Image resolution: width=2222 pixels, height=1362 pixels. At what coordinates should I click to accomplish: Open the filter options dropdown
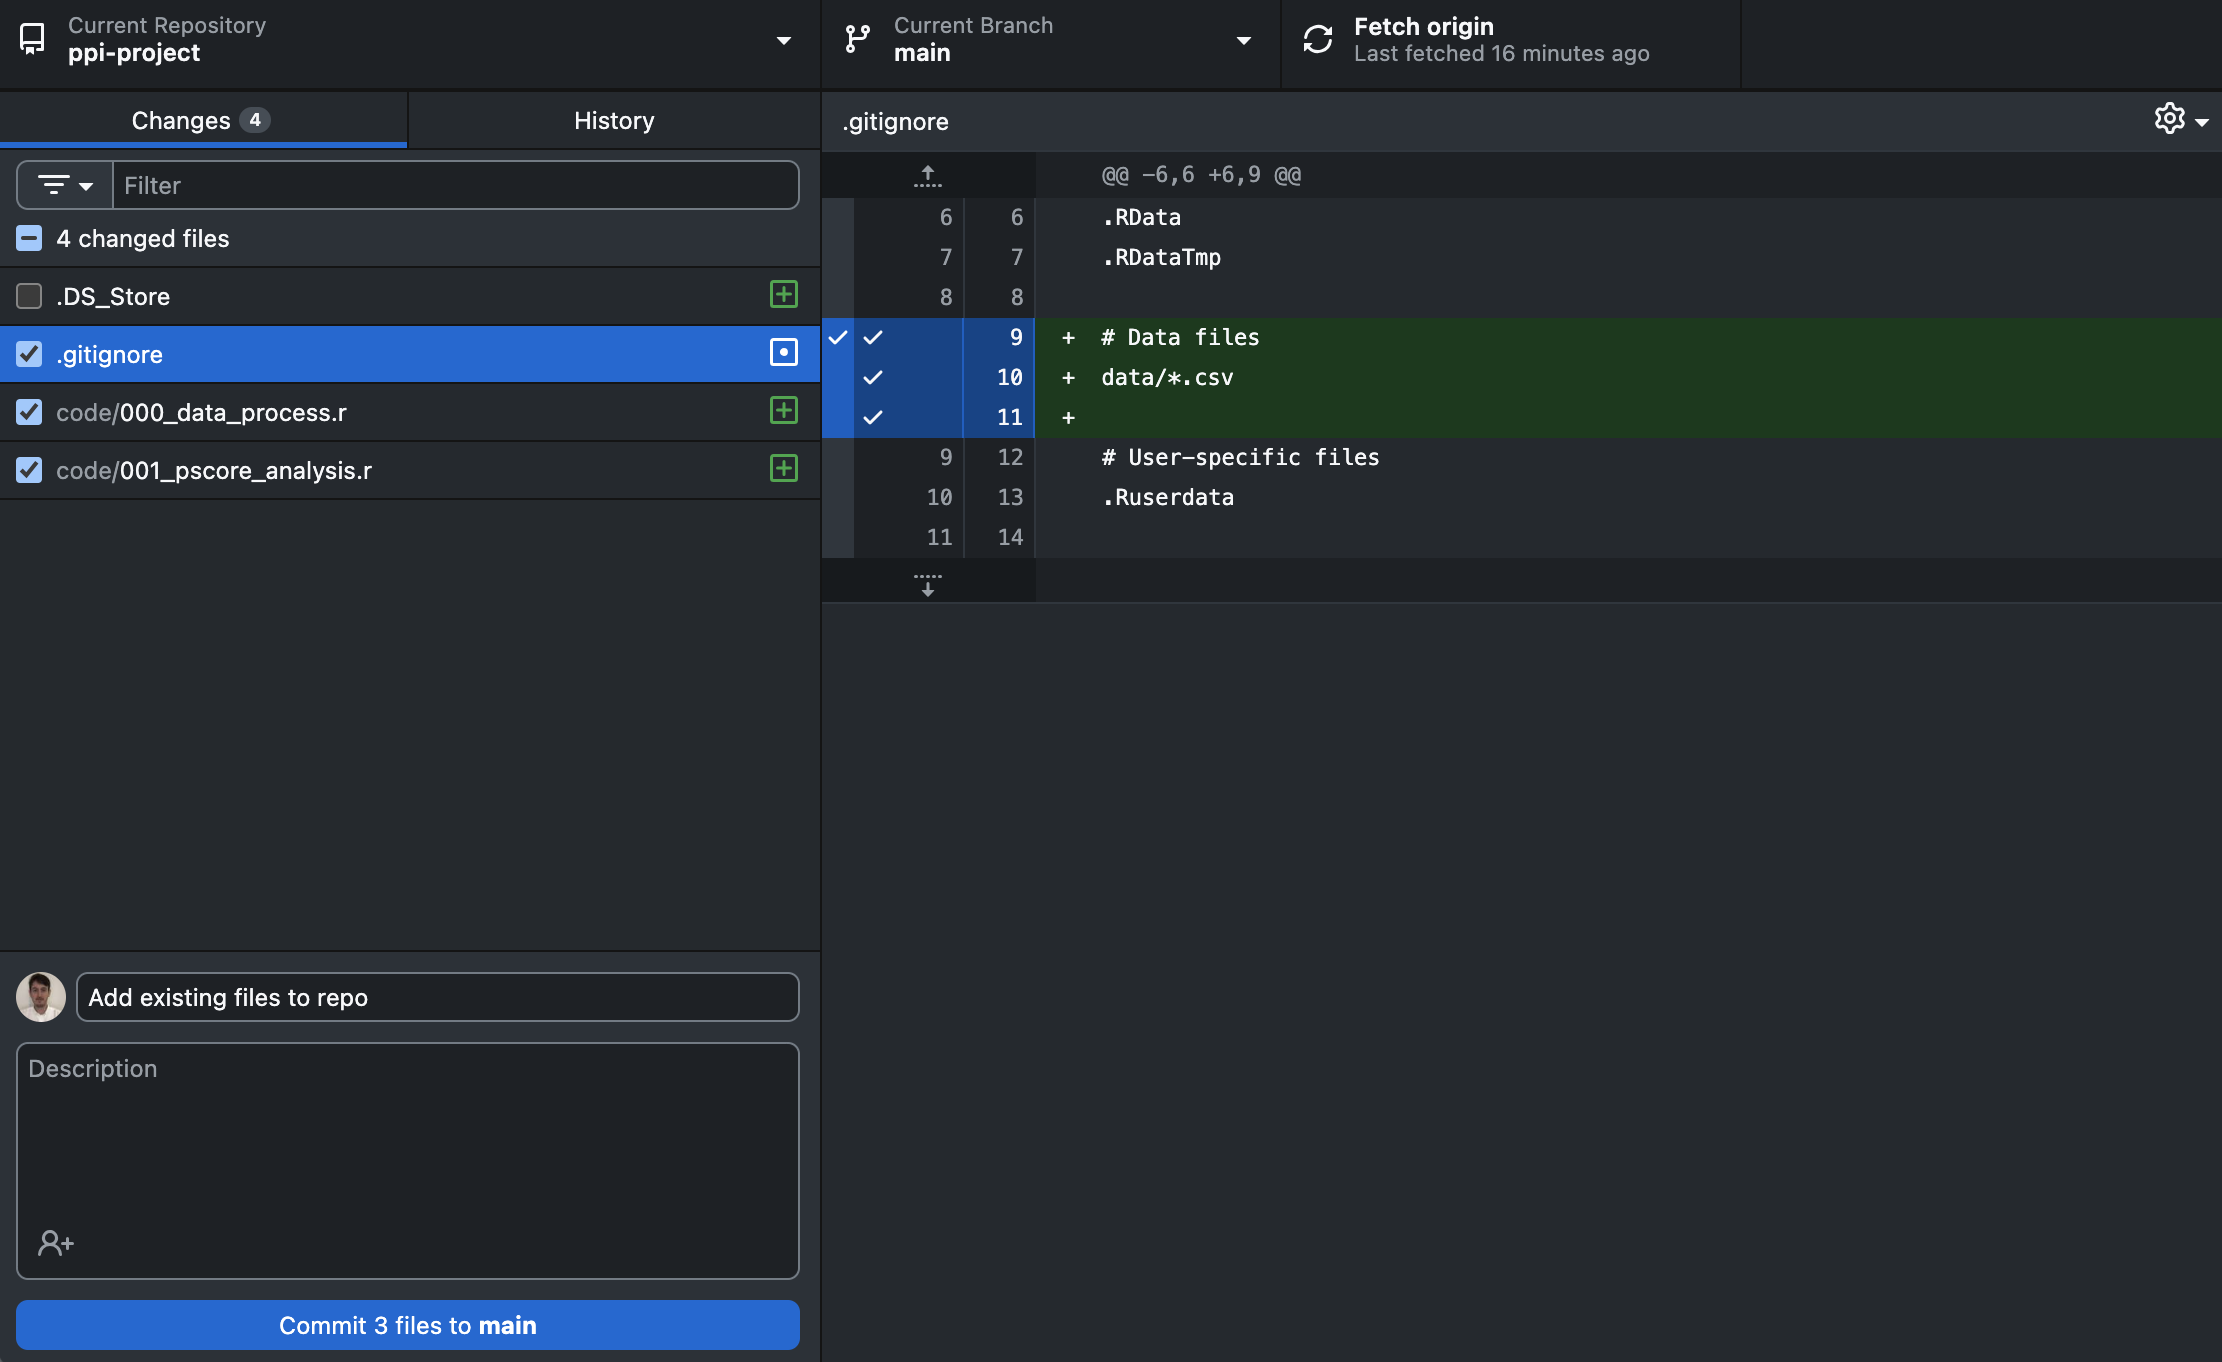coord(65,185)
